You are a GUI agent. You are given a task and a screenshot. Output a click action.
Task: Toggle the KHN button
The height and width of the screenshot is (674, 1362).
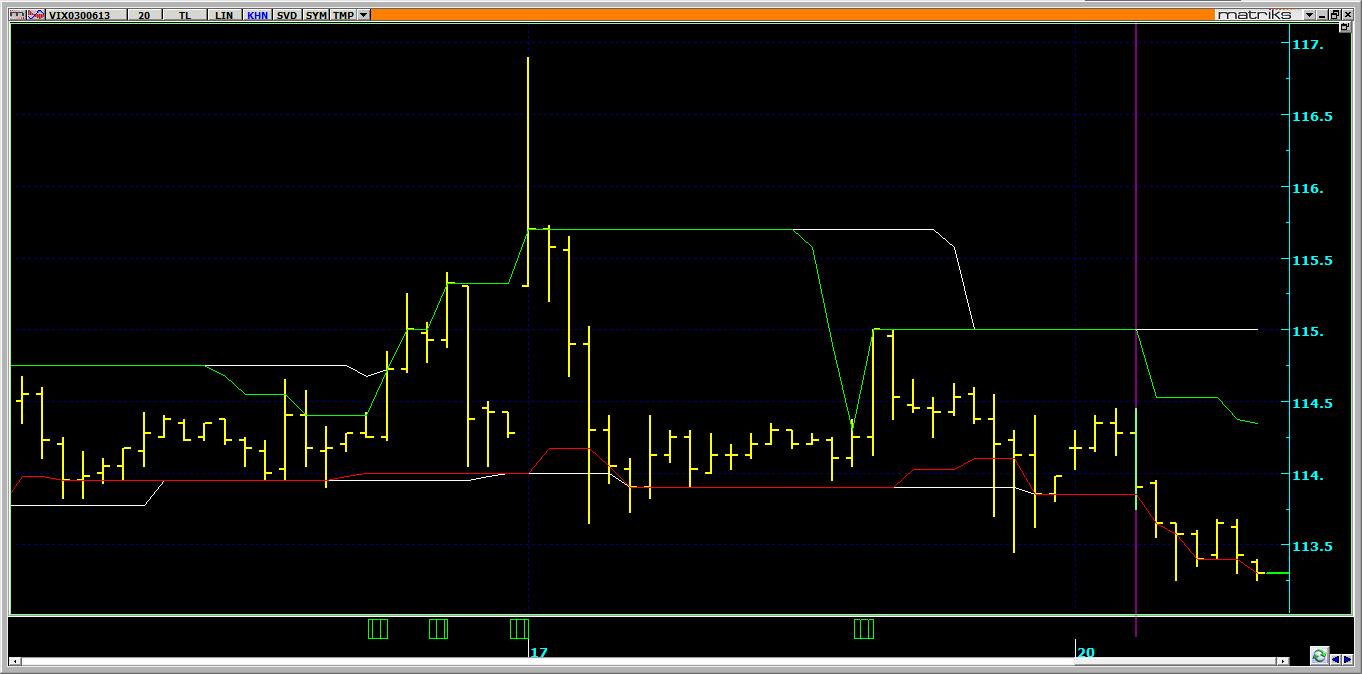tap(257, 15)
